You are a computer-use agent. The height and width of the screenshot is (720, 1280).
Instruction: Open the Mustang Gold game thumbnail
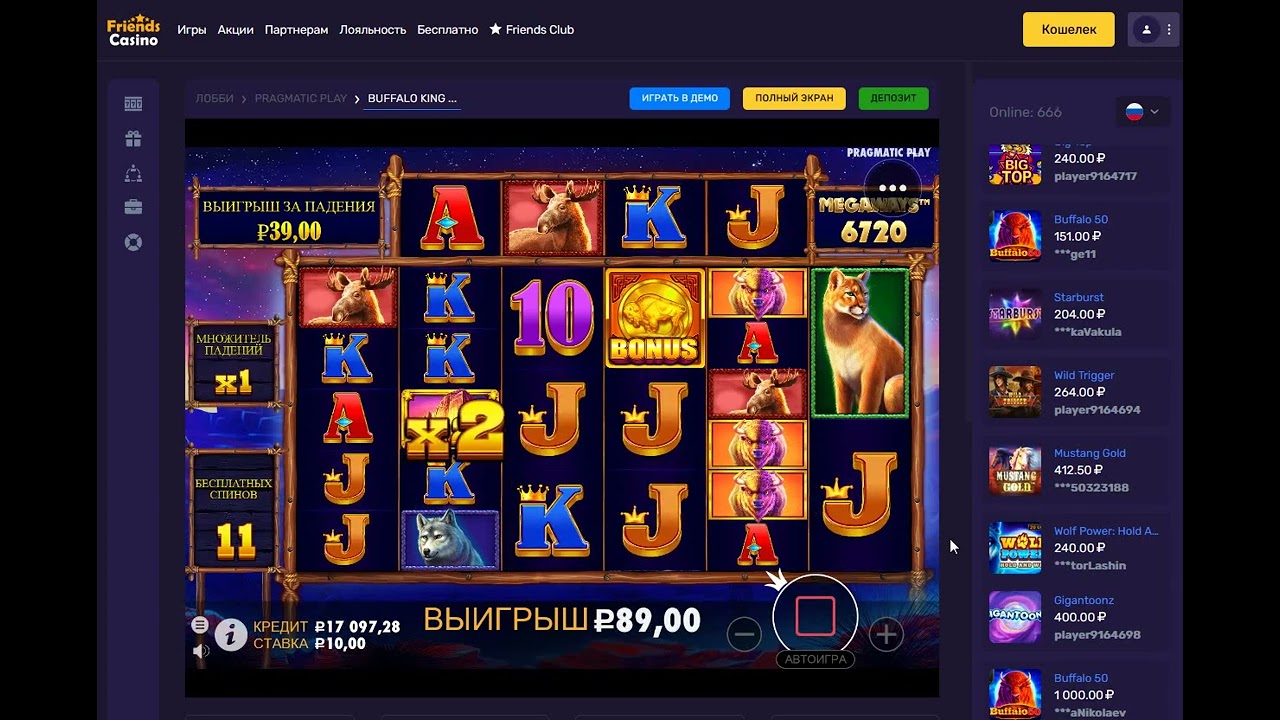click(1015, 470)
